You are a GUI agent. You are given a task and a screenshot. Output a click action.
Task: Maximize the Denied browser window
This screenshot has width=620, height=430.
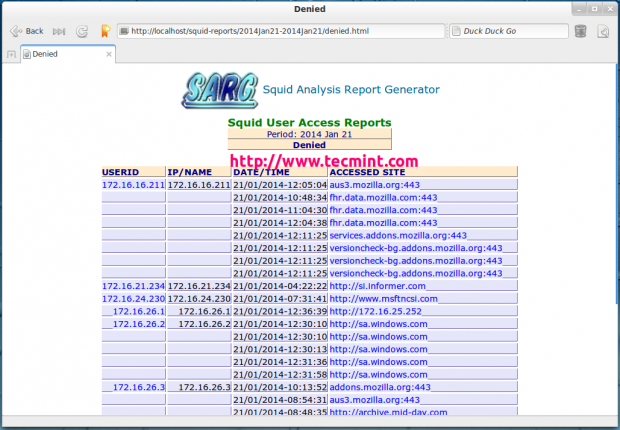(594, 9)
